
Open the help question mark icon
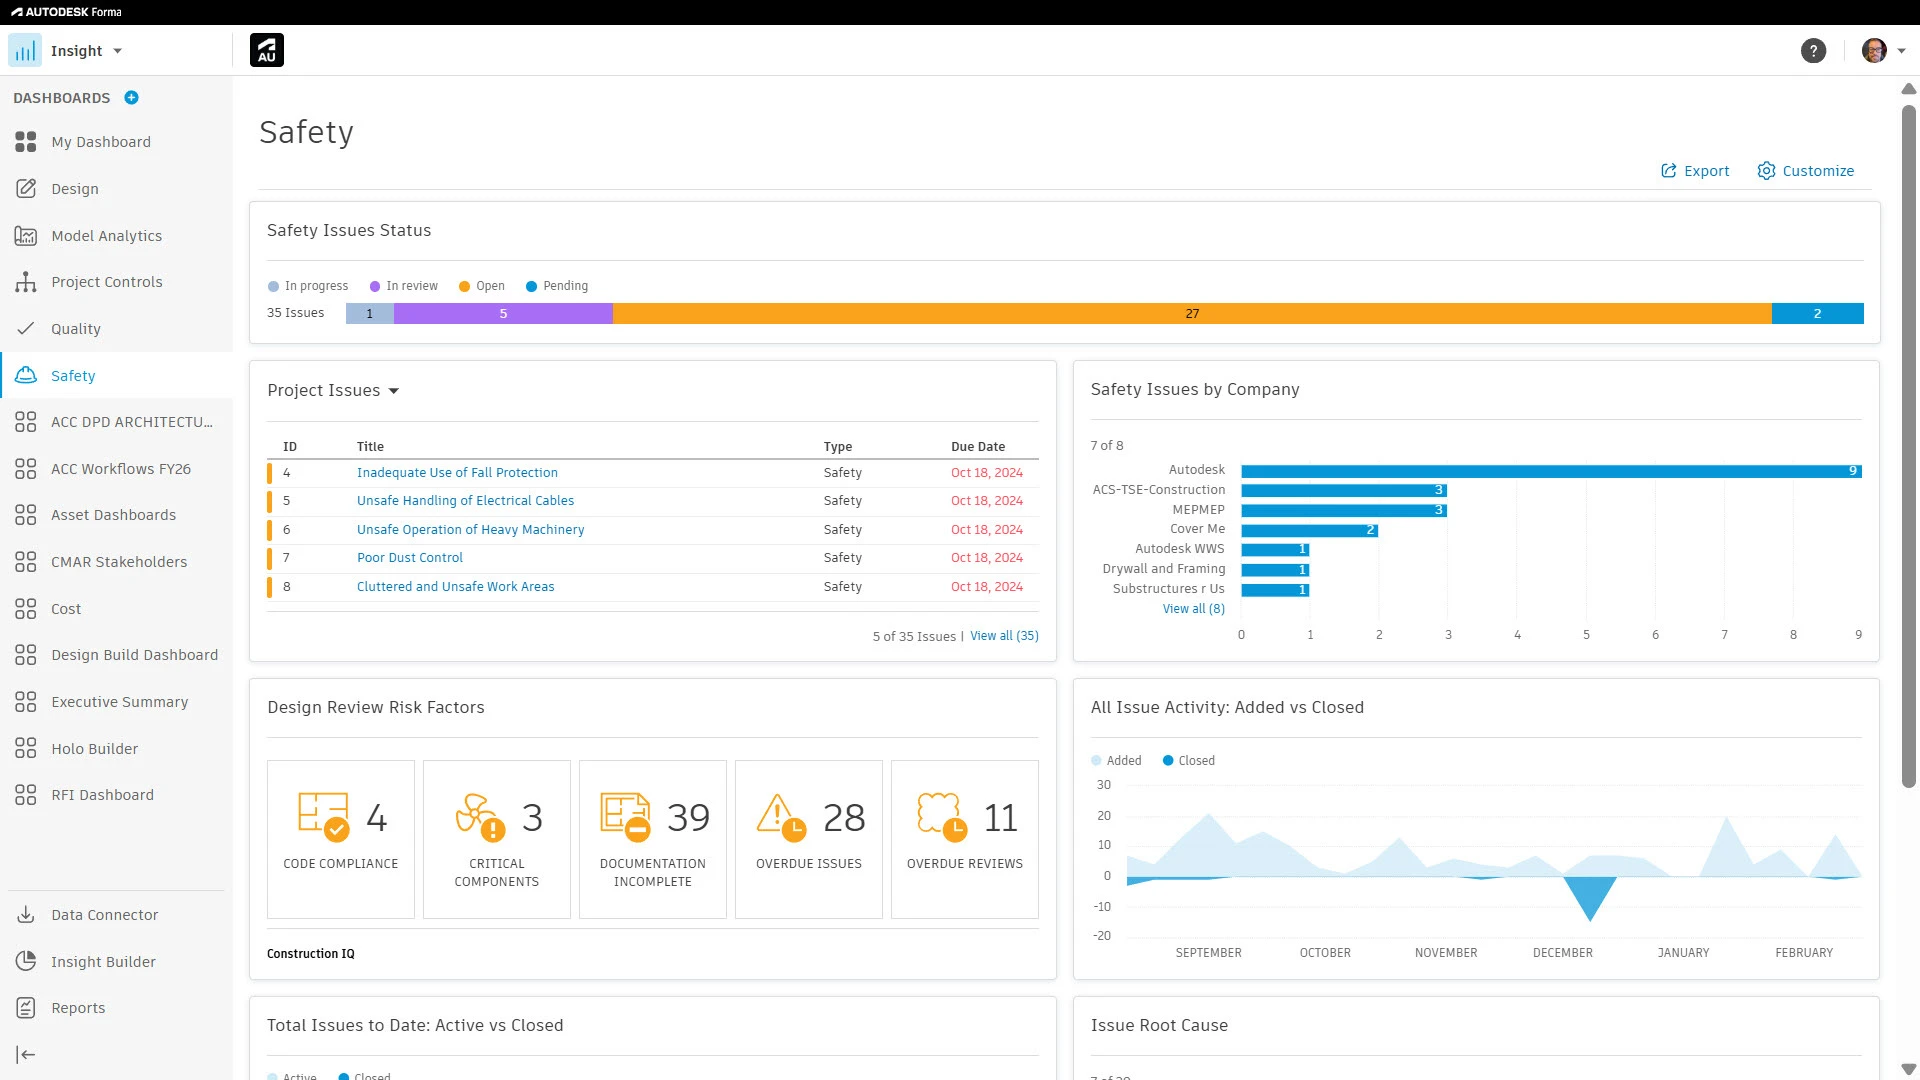pyautogui.click(x=1813, y=51)
